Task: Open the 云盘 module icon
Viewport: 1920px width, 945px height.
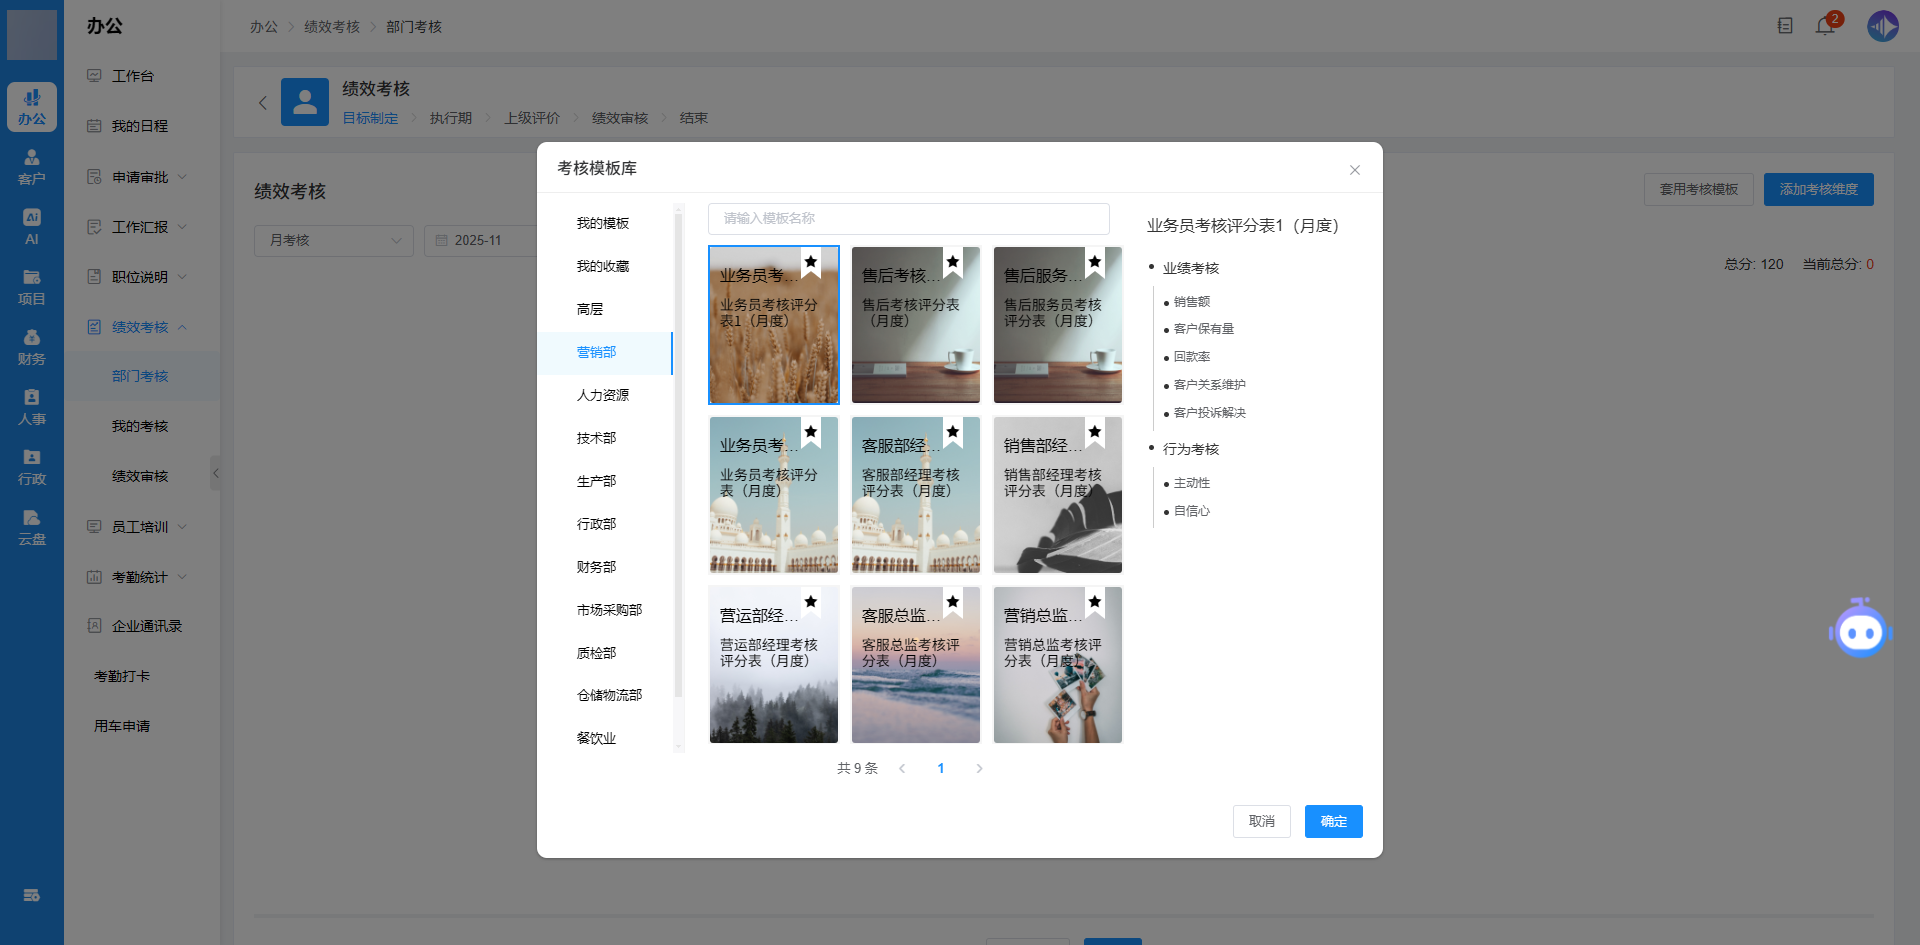Action: coord(32,527)
